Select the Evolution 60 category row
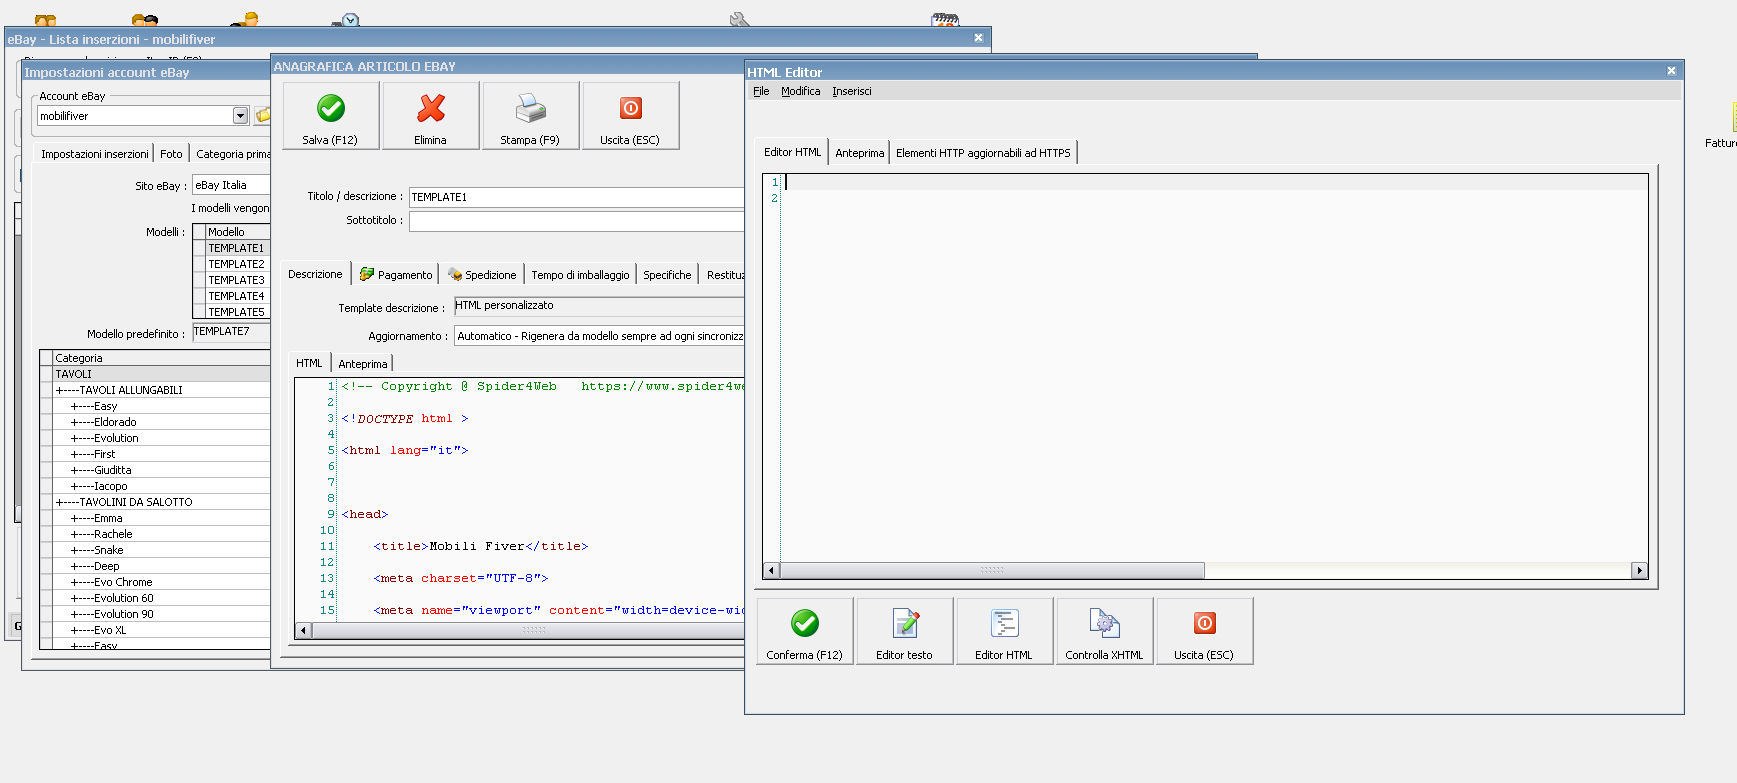Screen dimensions: 1737x783 (162, 598)
